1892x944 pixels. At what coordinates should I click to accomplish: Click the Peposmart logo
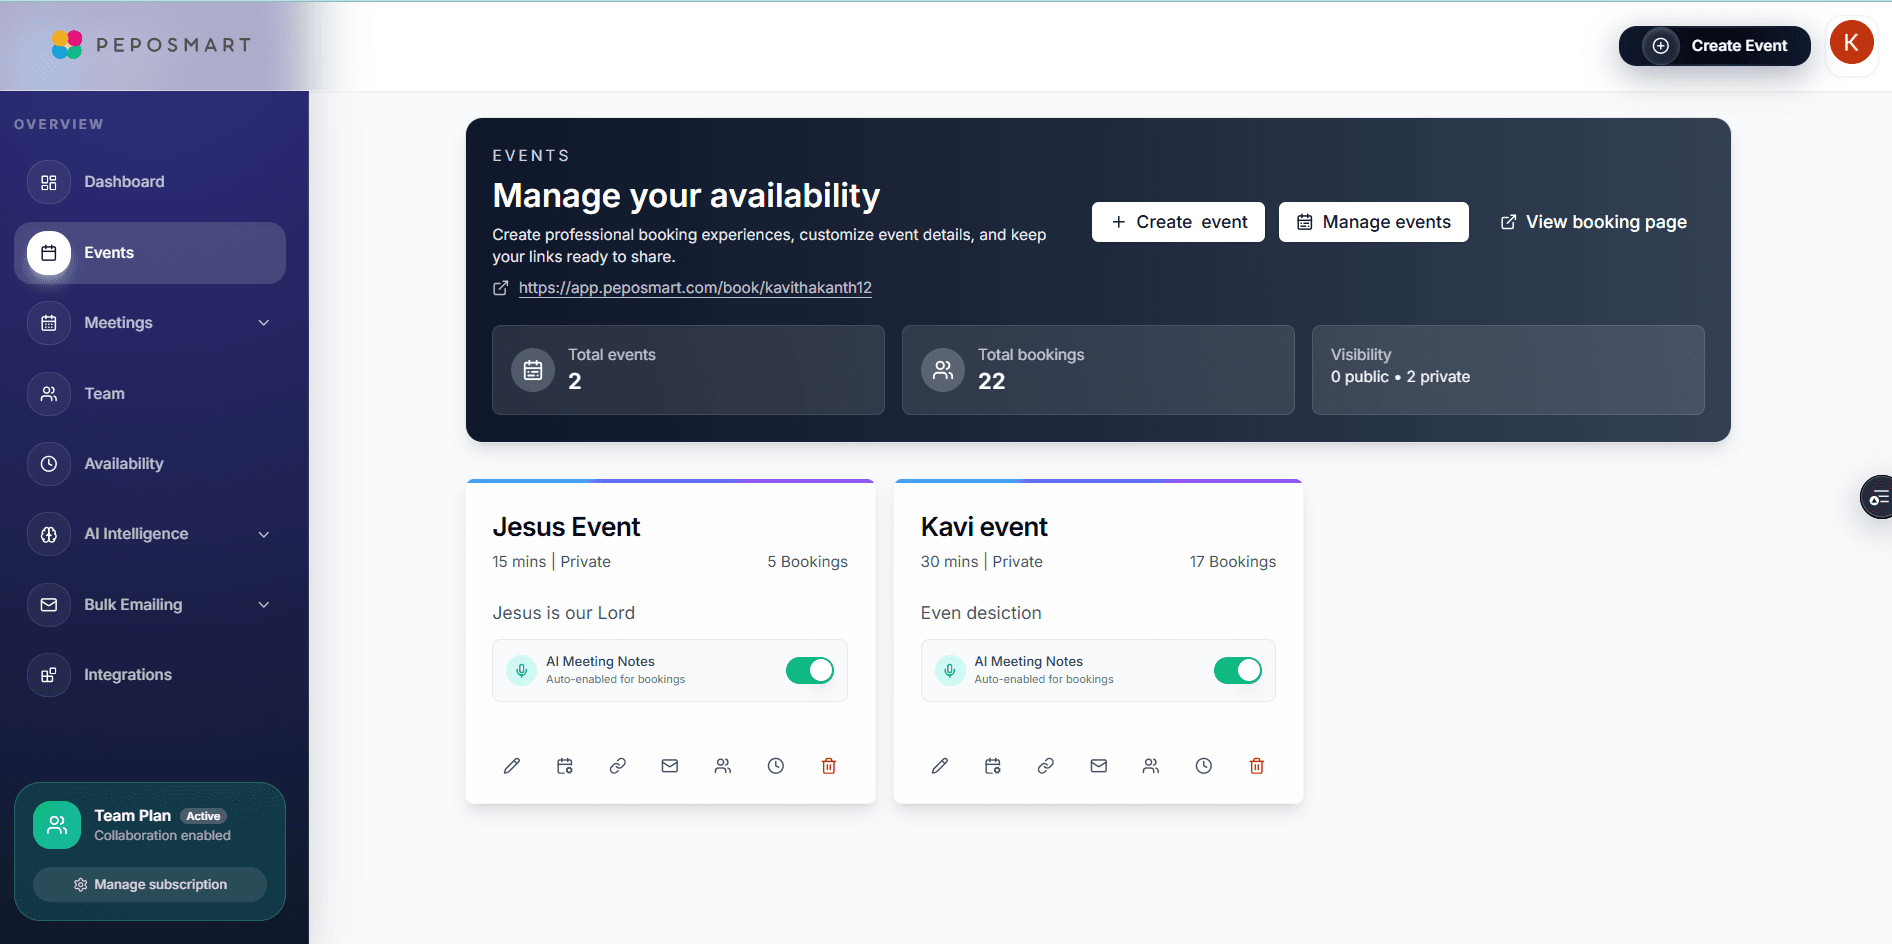pos(151,45)
